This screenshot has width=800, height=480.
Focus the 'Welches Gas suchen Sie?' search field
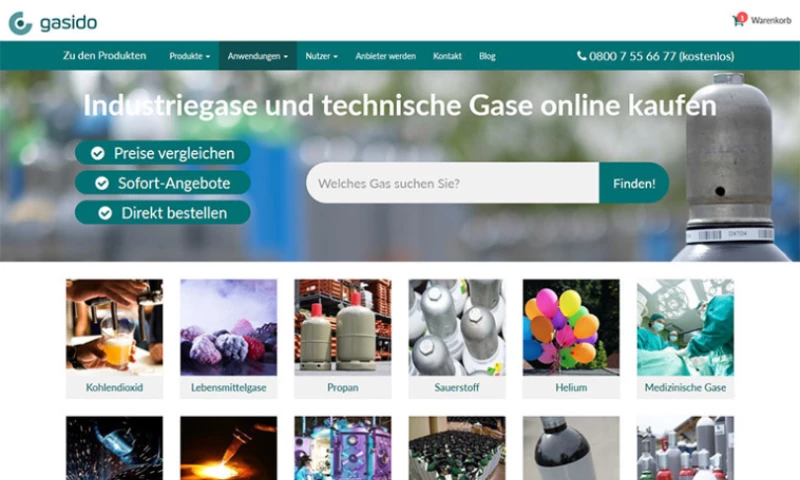453,183
